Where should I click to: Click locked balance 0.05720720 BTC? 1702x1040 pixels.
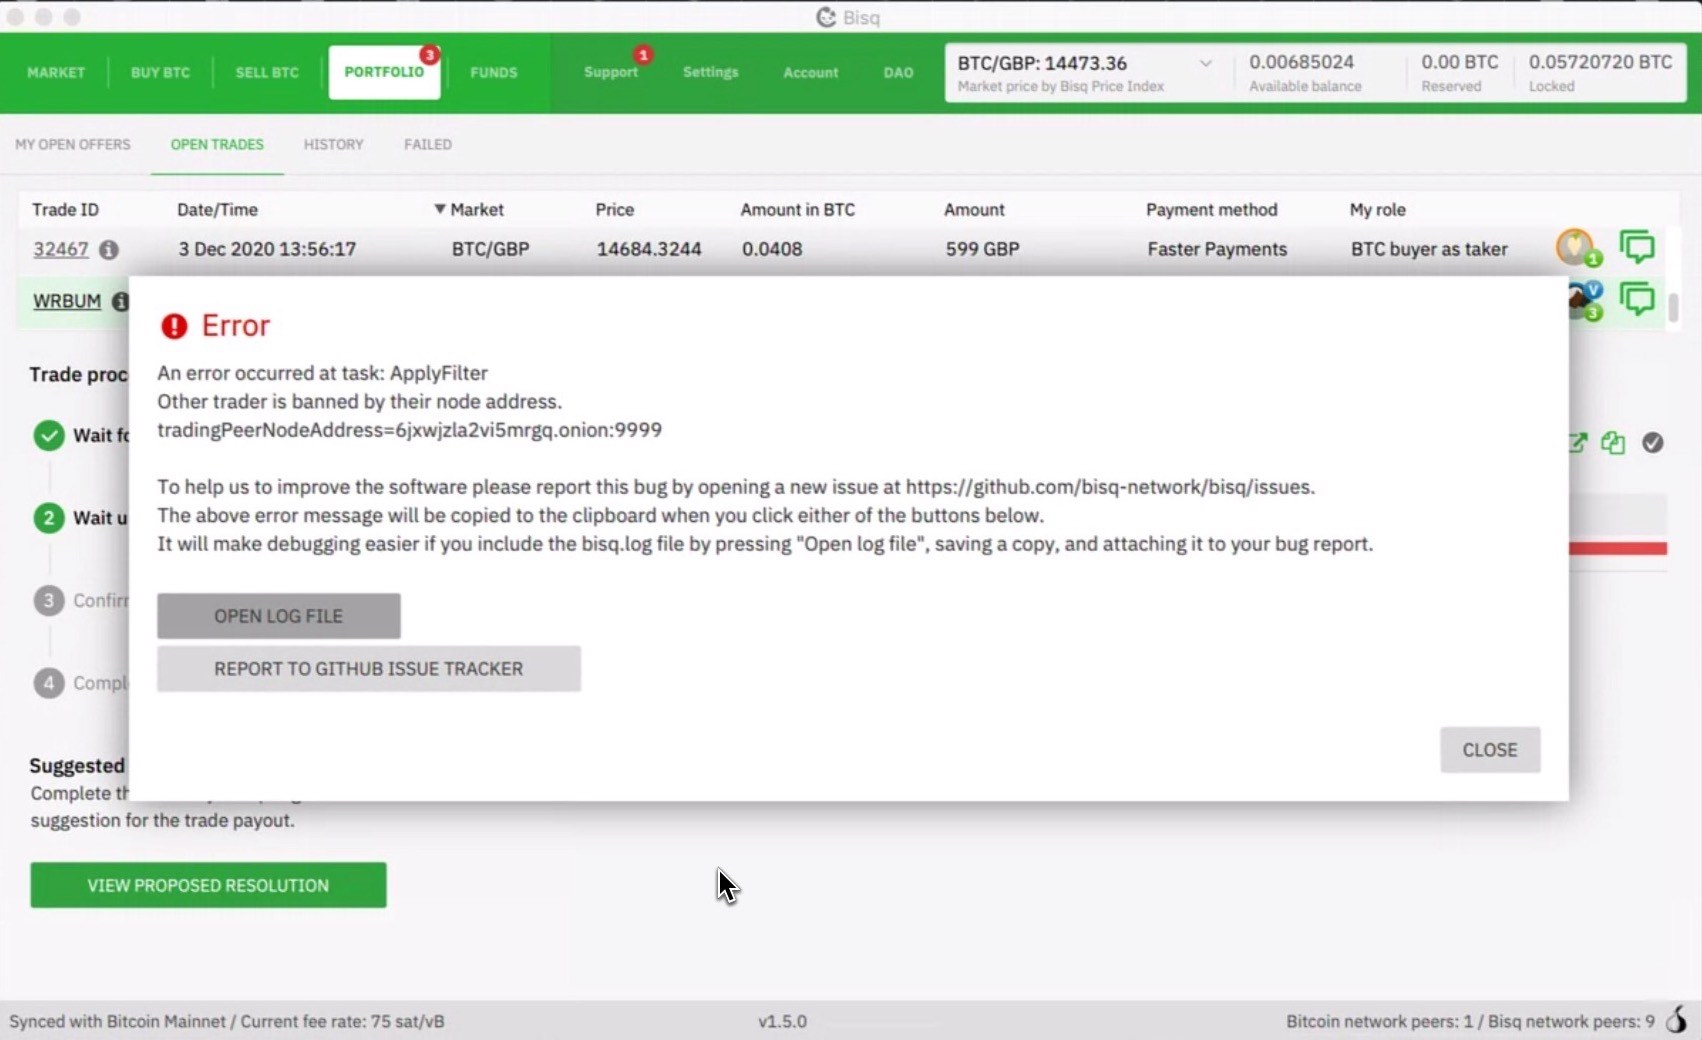[x=1600, y=62]
